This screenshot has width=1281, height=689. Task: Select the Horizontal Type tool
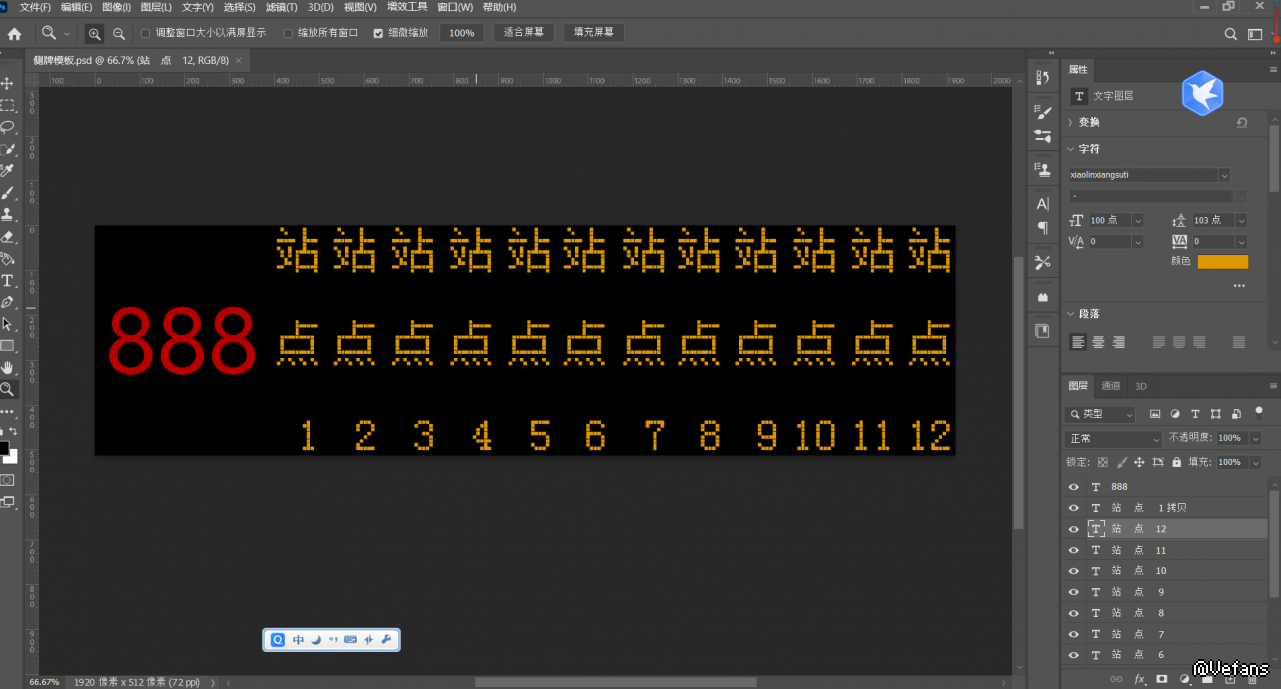tap(7, 280)
